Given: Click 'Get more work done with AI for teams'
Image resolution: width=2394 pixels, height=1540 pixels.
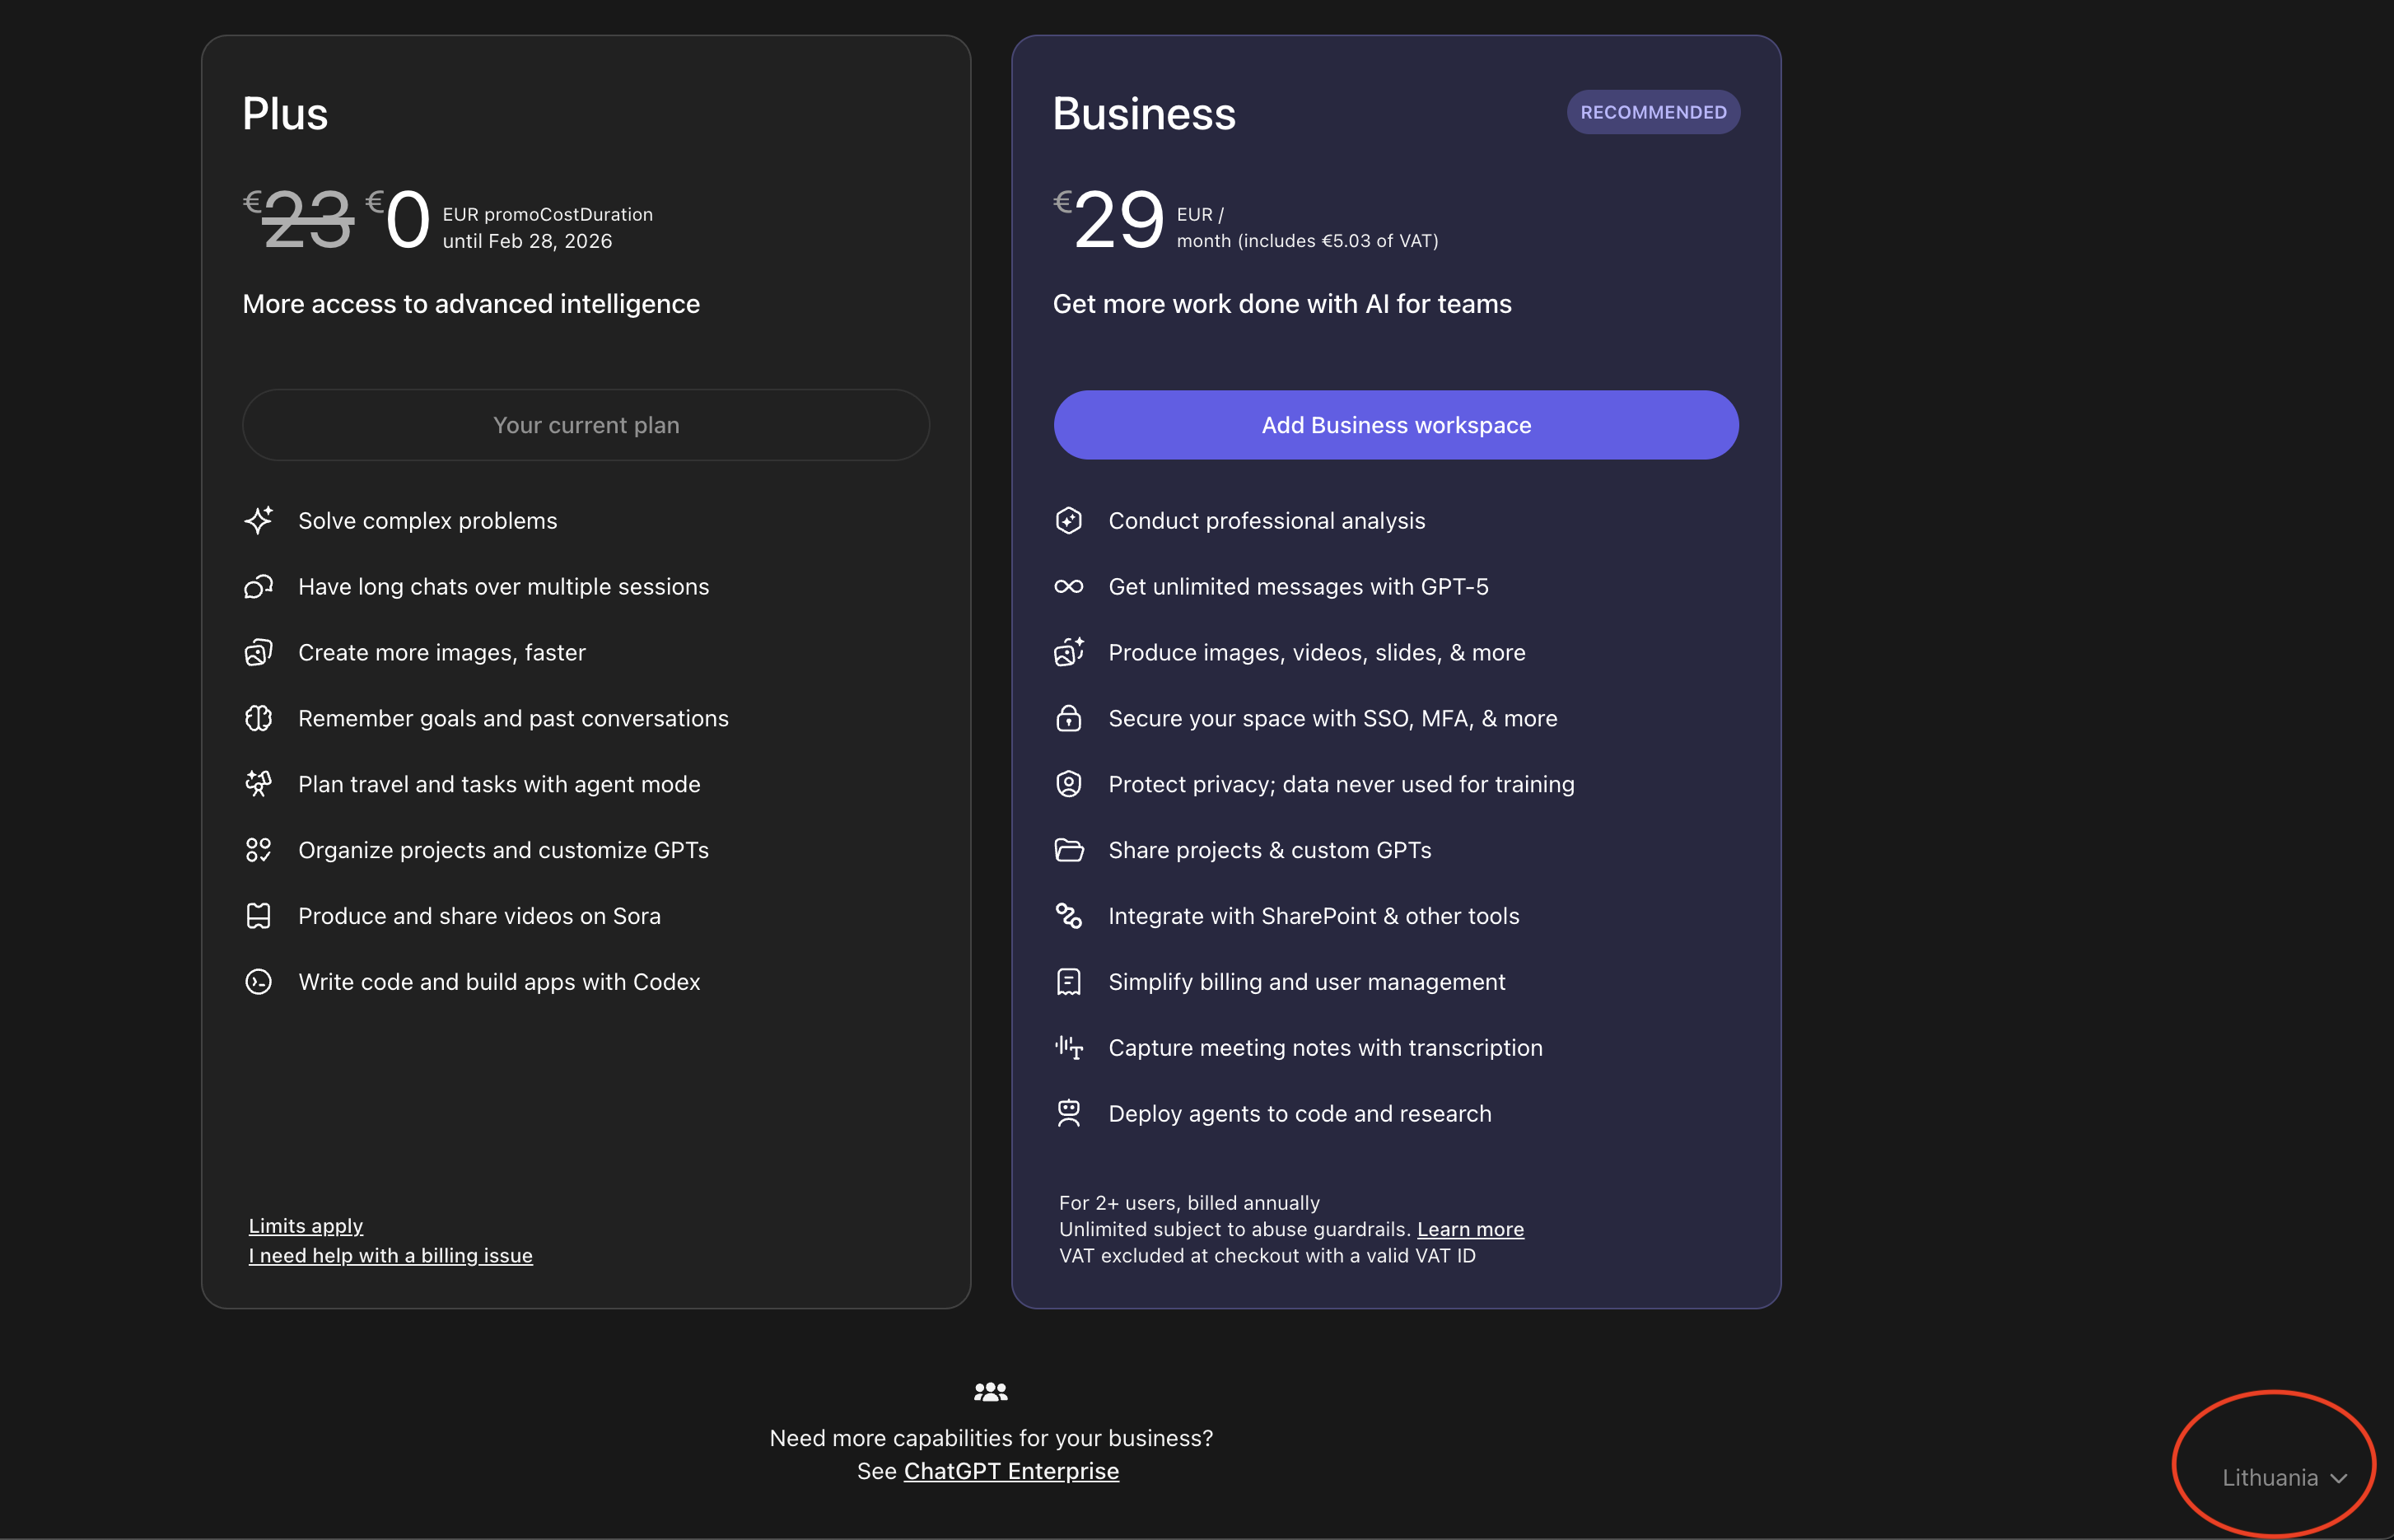Looking at the screenshot, I should (1282, 304).
